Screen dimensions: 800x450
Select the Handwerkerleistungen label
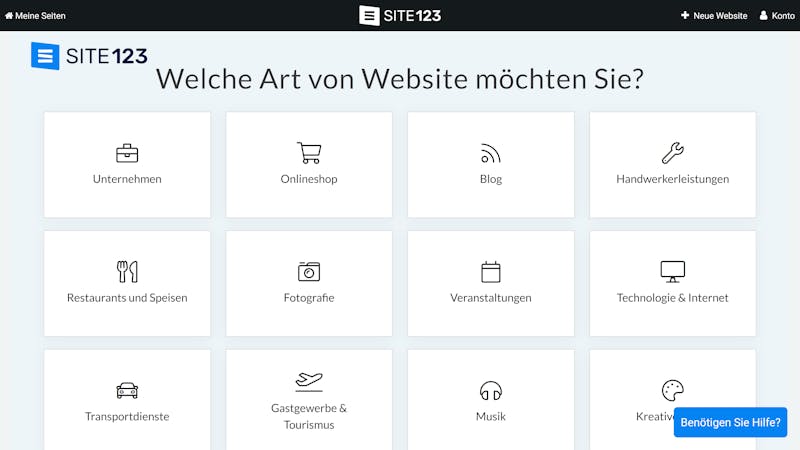tap(672, 179)
